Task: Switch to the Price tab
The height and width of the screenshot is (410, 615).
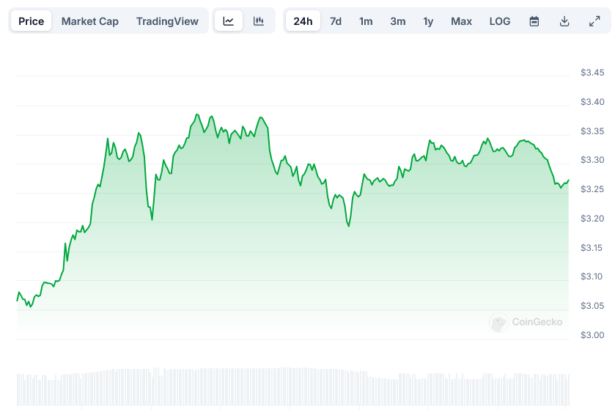Action: click(31, 21)
